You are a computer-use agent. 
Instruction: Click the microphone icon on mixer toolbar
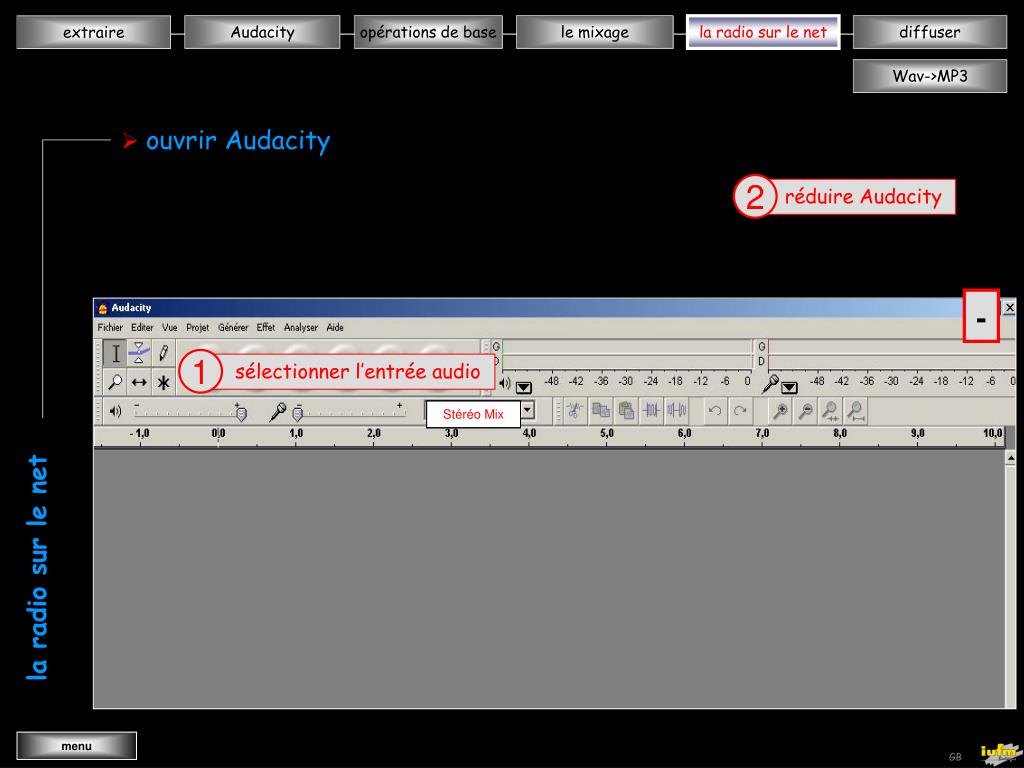point(278,411)
